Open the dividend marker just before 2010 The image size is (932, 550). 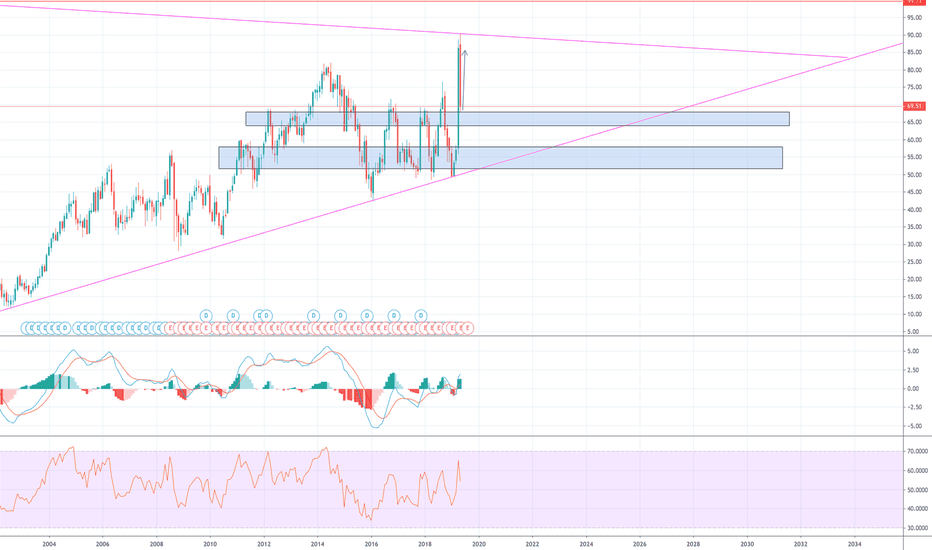point(206,315)
